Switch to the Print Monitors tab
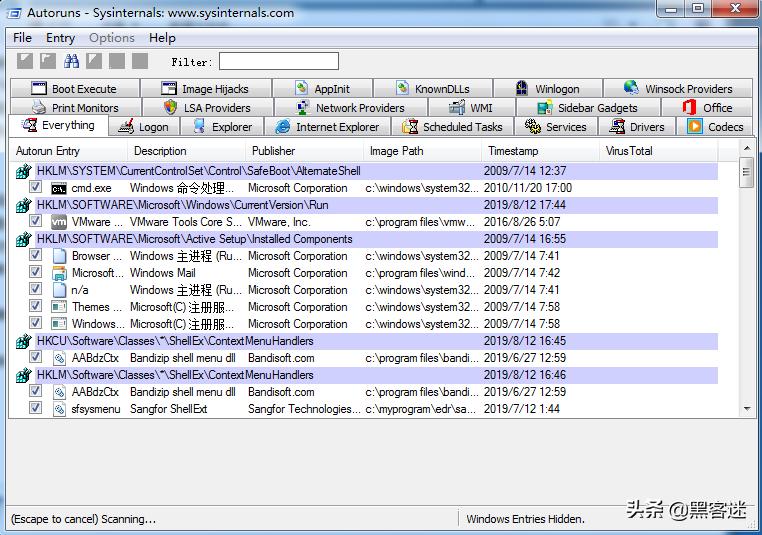The image size is (762, 535). click(x=75, y=108)
